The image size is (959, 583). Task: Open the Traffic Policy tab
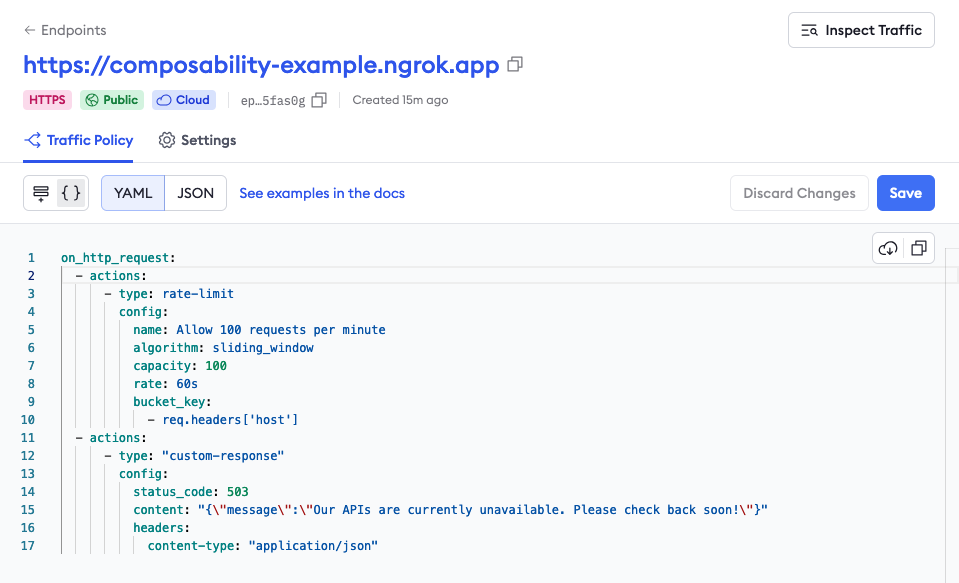coord(79,140)
